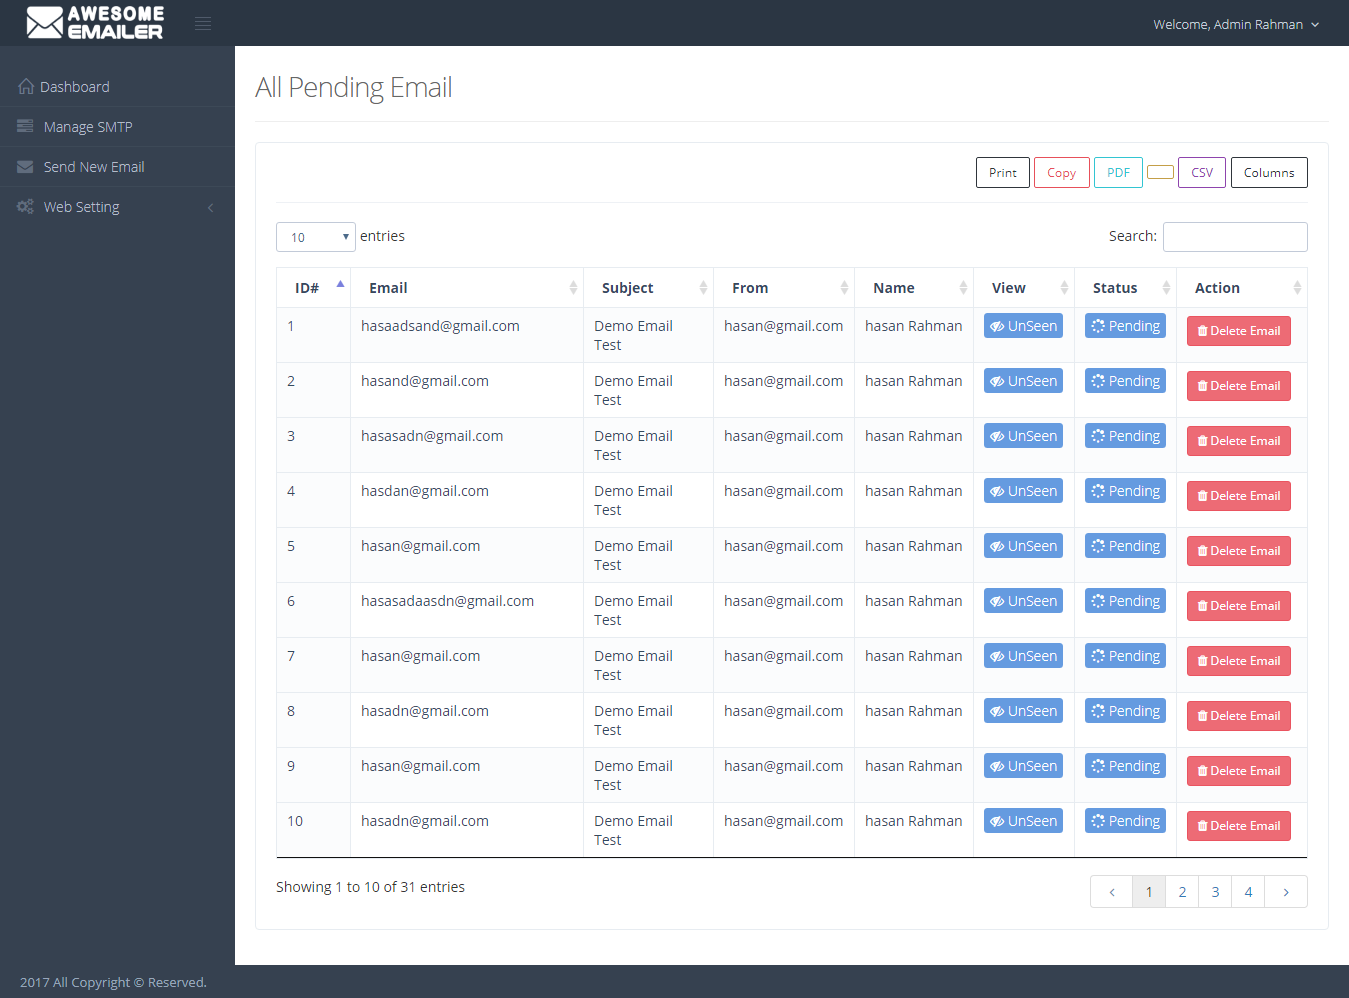Mark email ID 5 as seen
Image resolution: width=1349 pixels, height=998 pixels.
point(1023,545)
